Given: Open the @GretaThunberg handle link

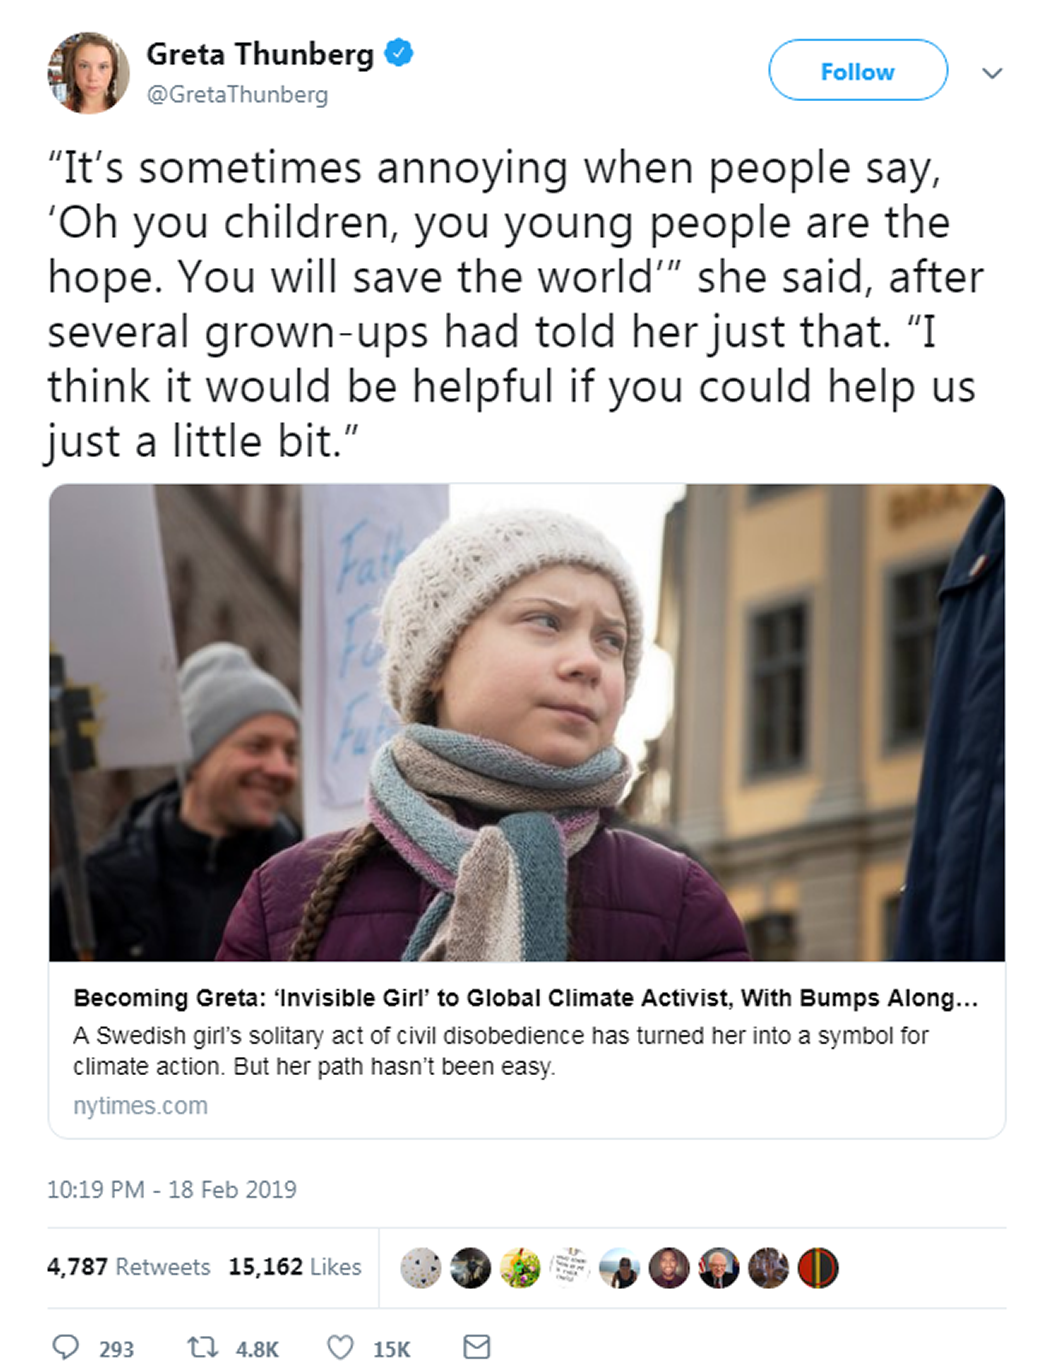Looking at the screenshot, I should click(x=237, y=95).
